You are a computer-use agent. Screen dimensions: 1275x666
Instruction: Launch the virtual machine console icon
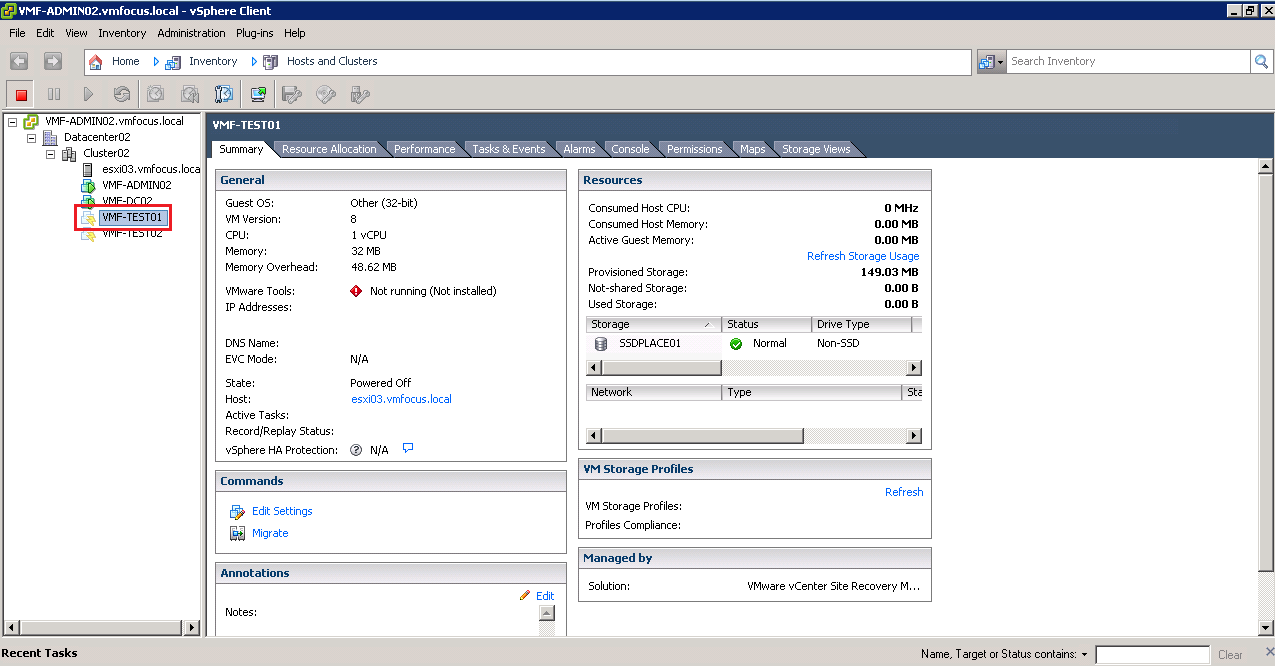[x=259, y=95]
